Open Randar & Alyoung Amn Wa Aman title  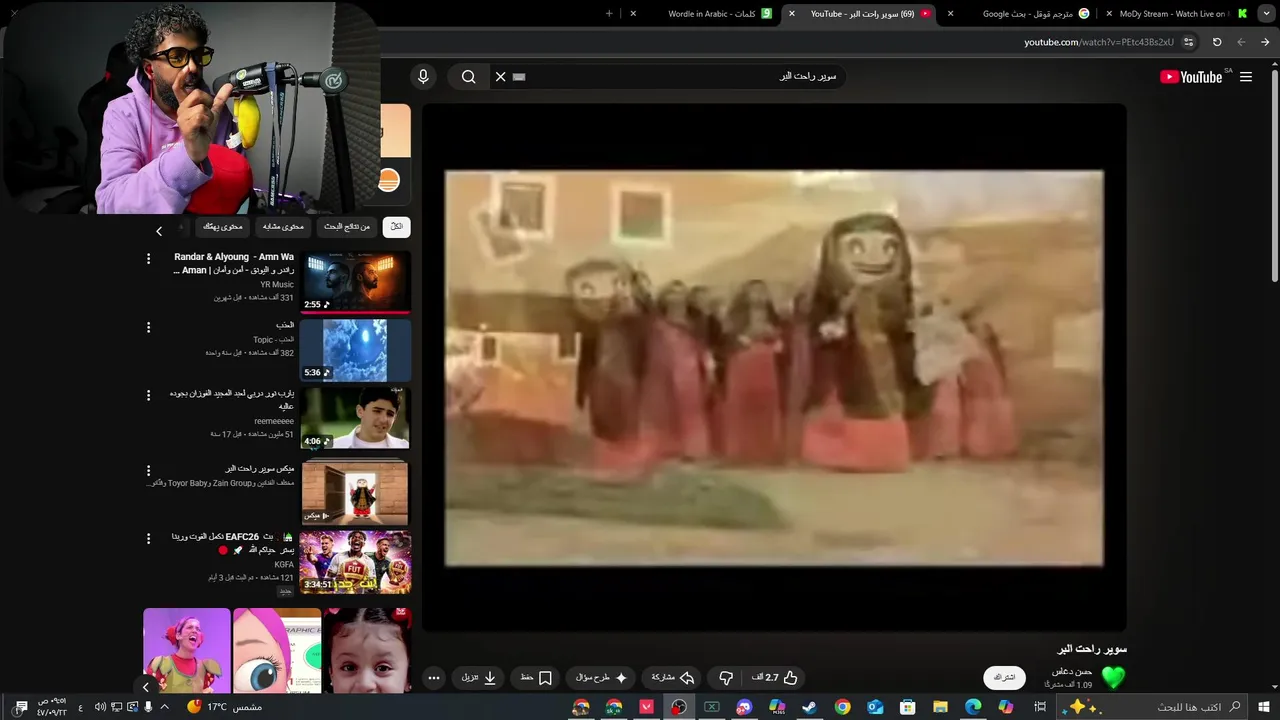coord(234,263)
